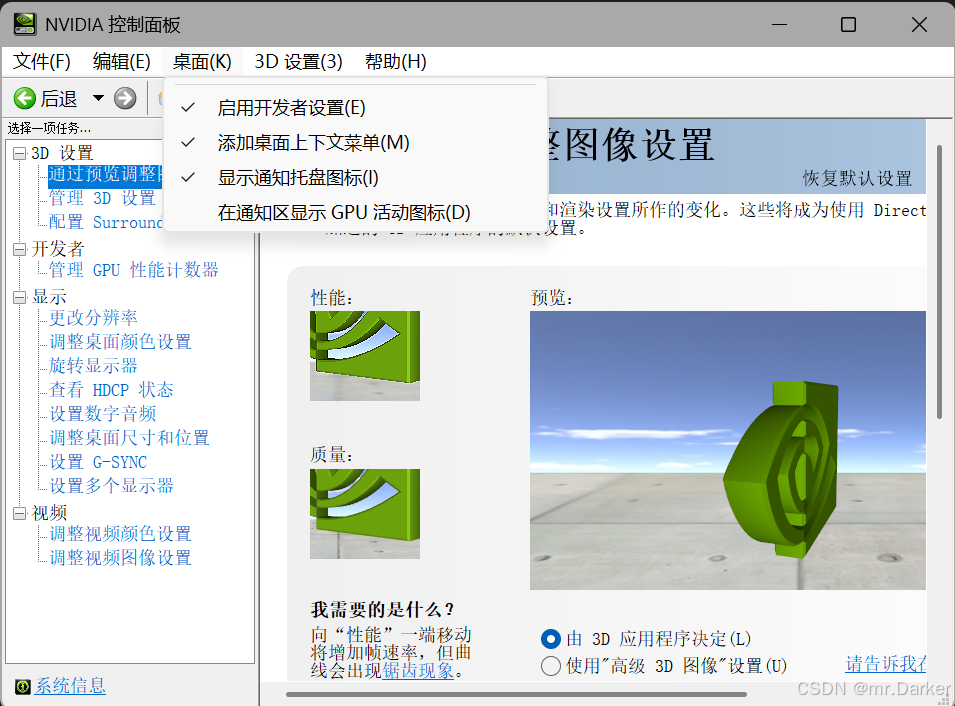Select 使用"高级 3D 图像"设置(U) radio button
The image size is (955, 706).
(551, 666)
